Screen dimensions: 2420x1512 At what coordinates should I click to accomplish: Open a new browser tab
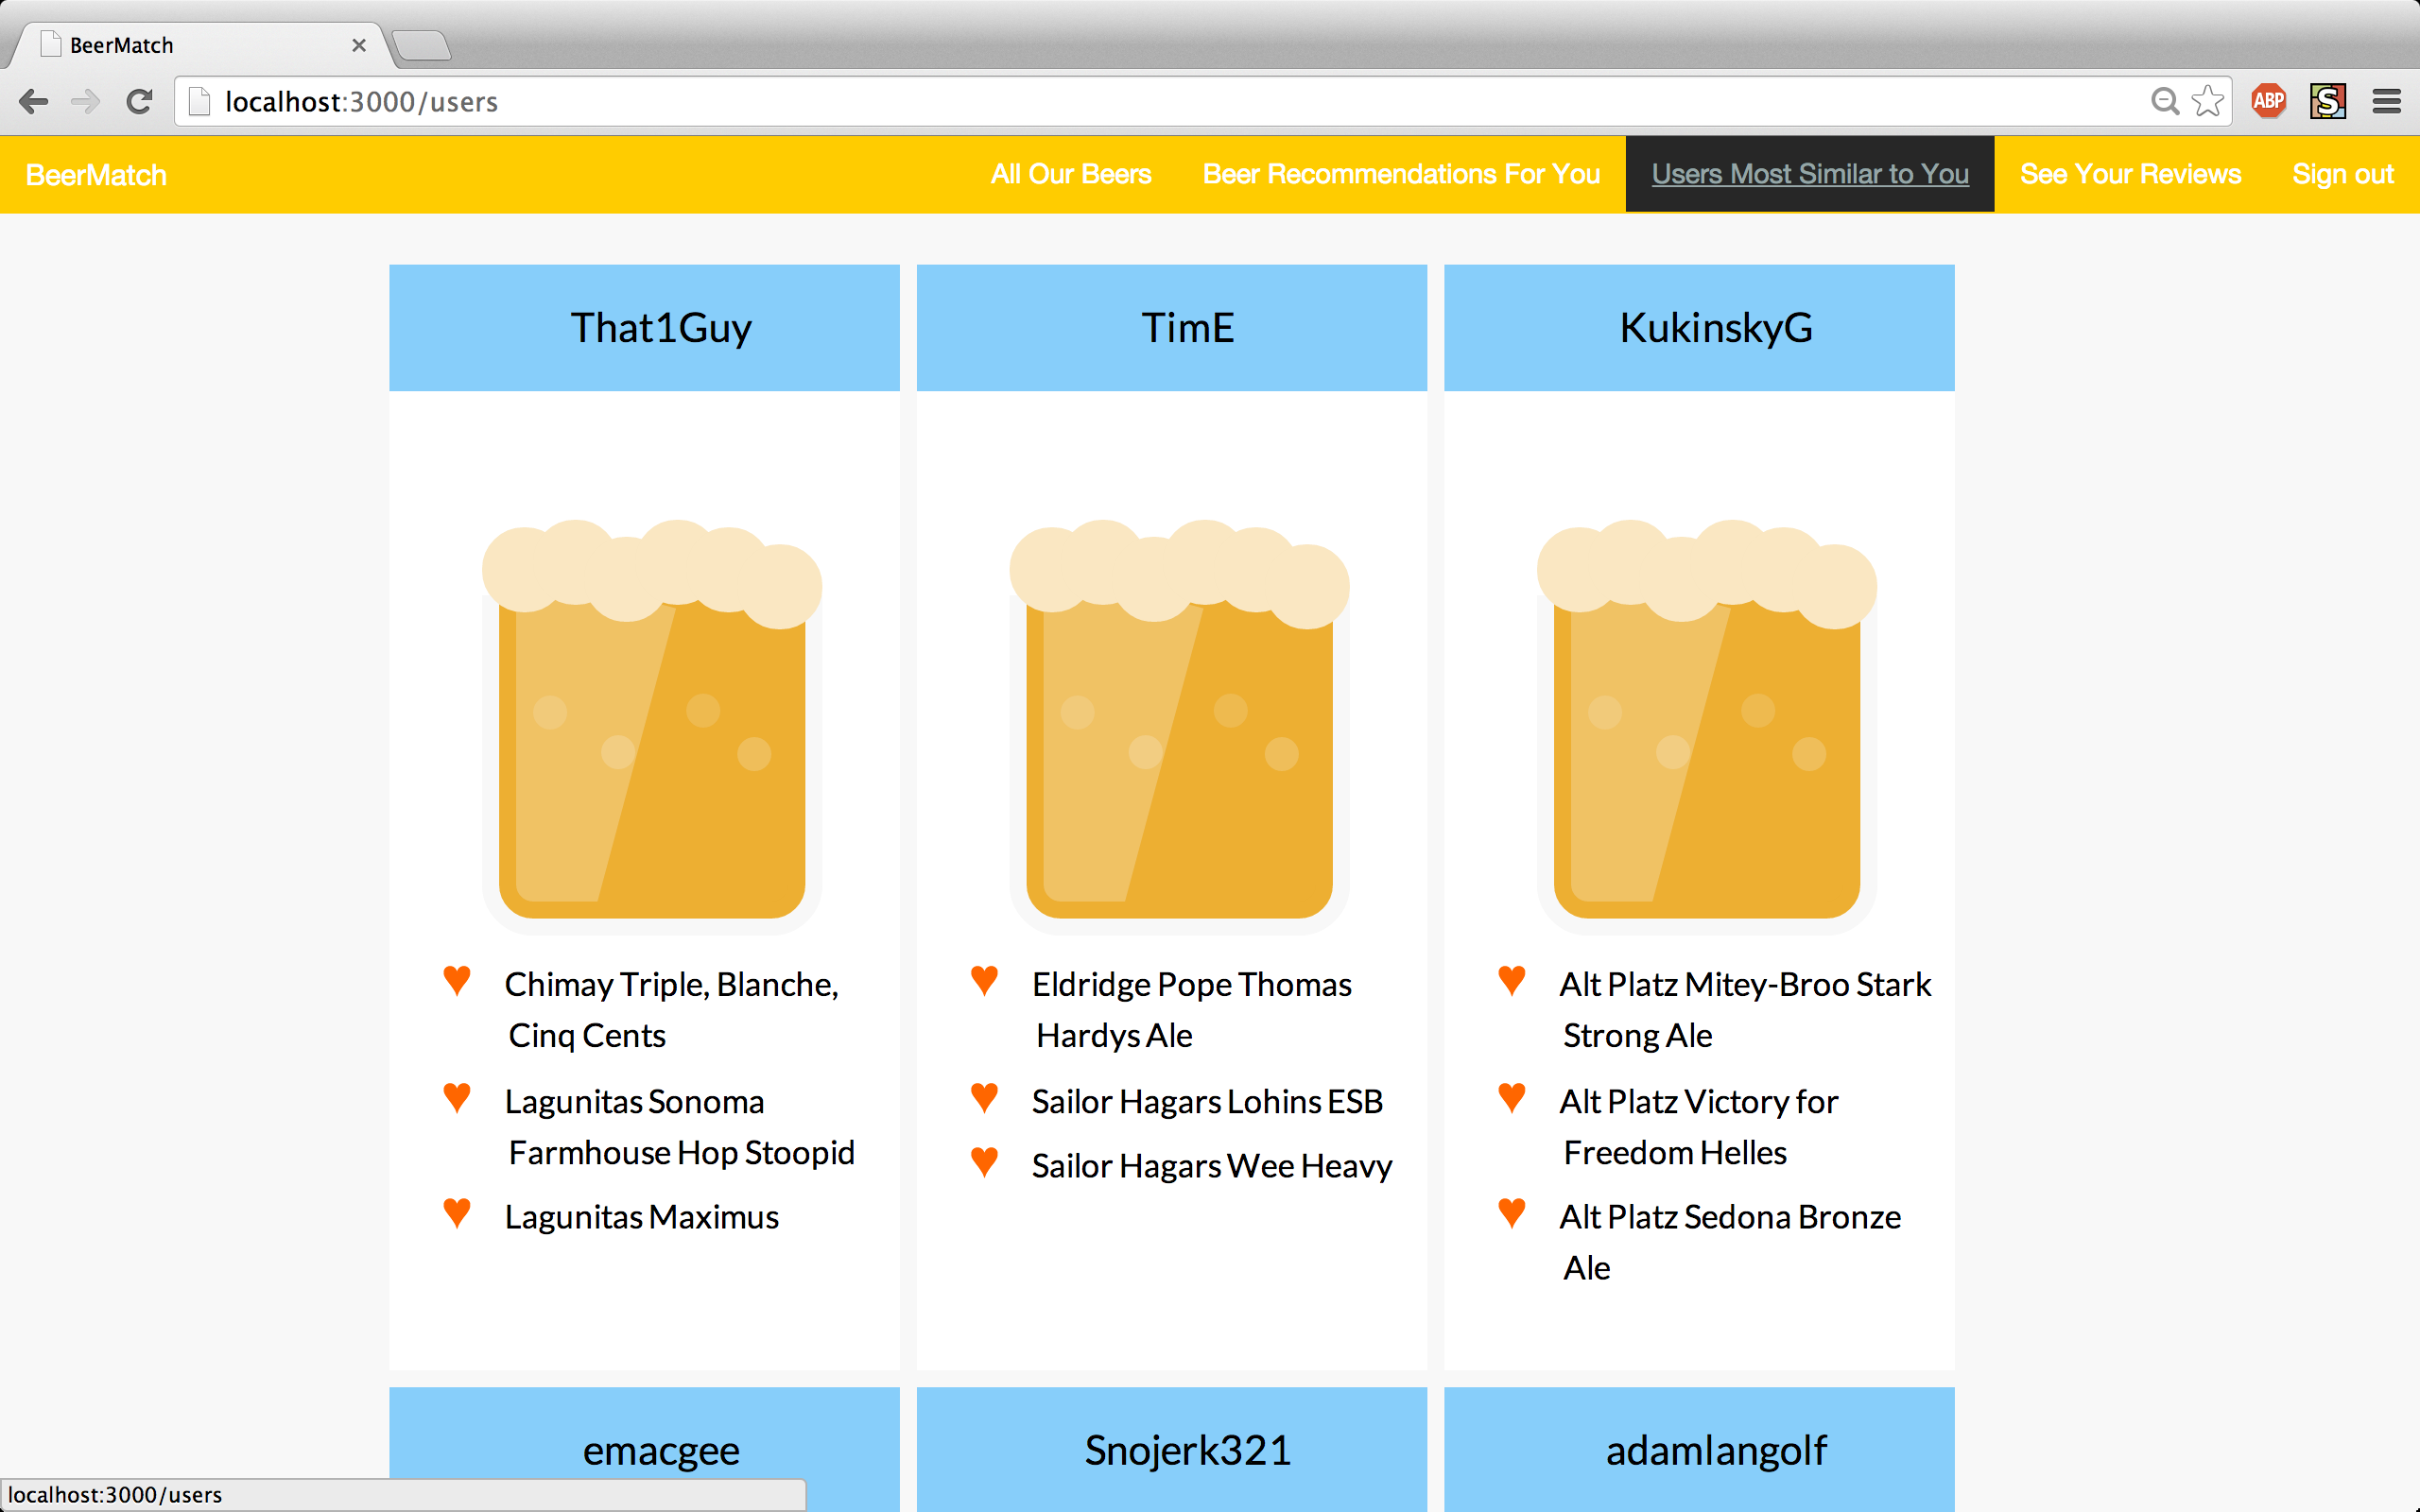[x=421, y=45]
